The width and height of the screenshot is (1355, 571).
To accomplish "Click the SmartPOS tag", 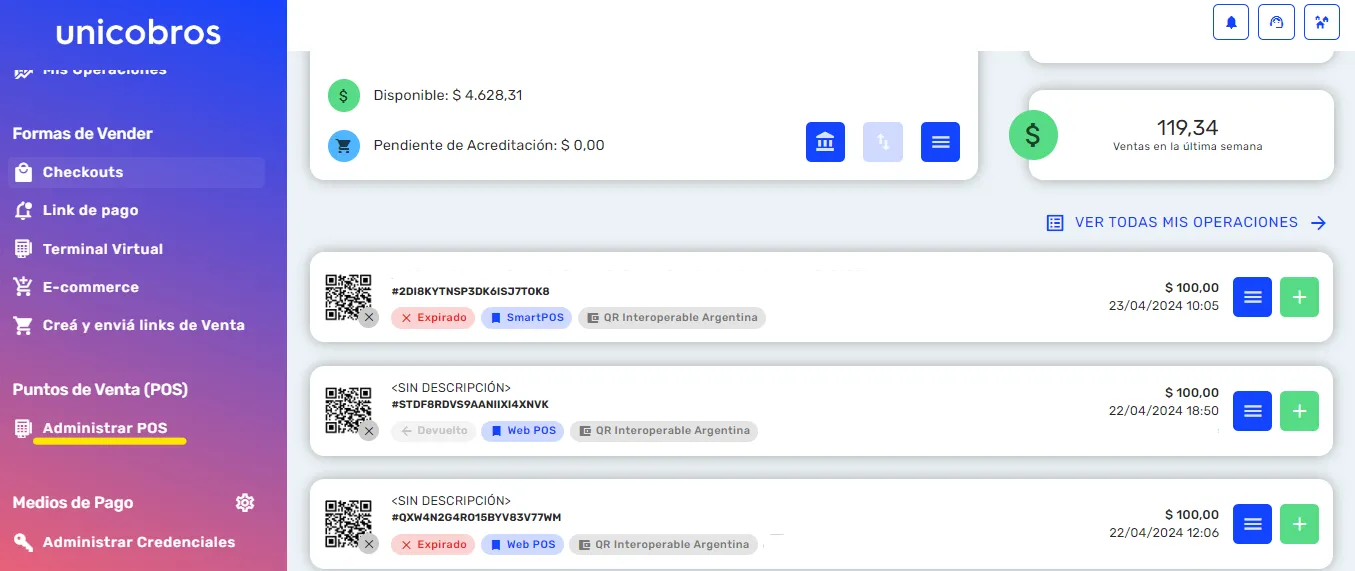I will coord(527,318).
